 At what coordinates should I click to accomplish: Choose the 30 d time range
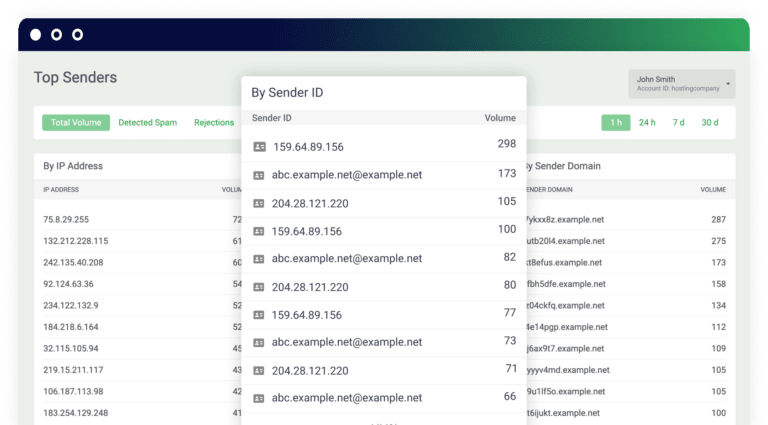click(709, 123)
